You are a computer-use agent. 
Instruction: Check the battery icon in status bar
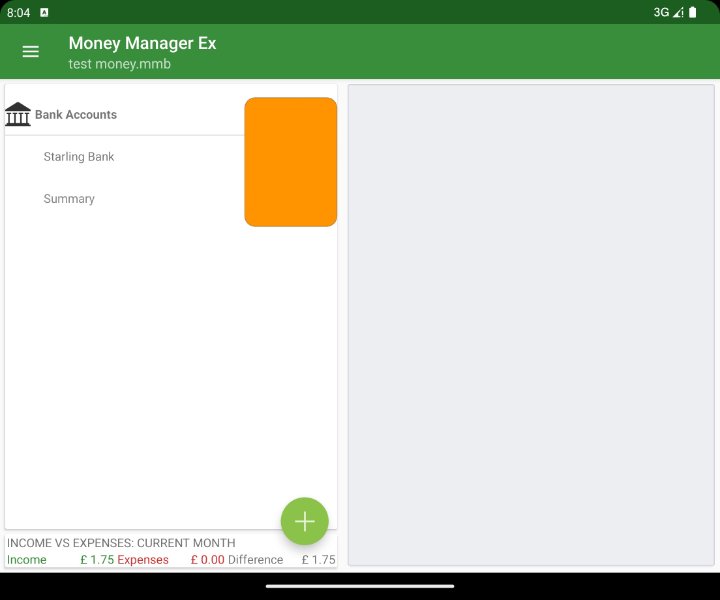pyautogui.click(x=692, y=12)
